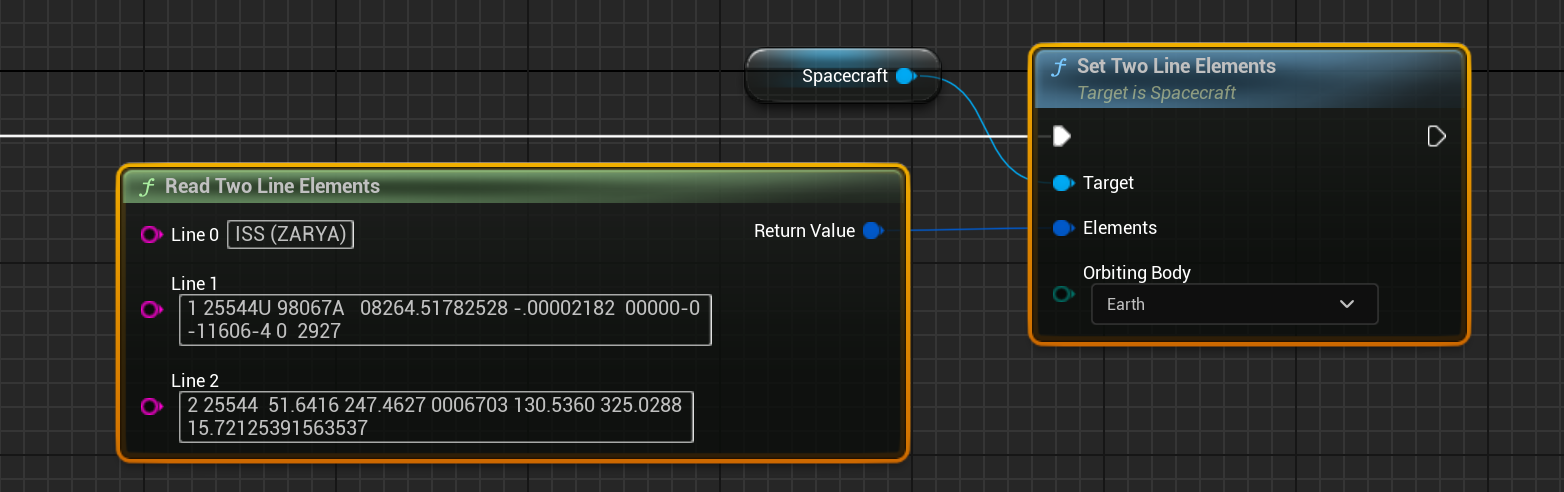Click the Orbiting Body input pin
1564x492 pixels.
pyautogui.click(x=1062, y=294)
